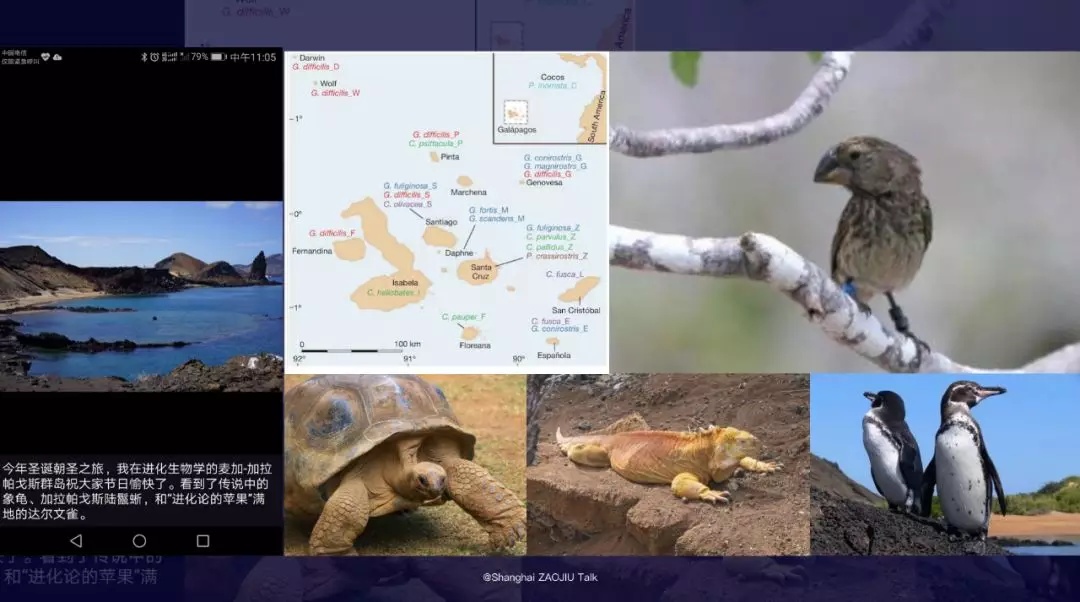Open the yellow land iguana photo

667,464
